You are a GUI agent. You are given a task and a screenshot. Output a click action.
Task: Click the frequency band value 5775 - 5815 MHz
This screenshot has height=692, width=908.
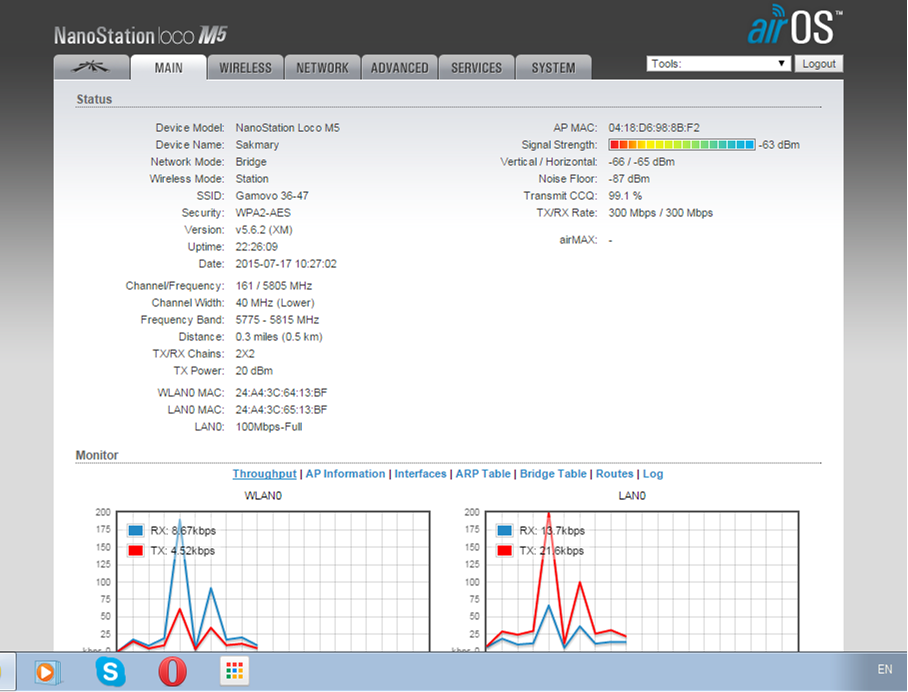tap(277, 320)
